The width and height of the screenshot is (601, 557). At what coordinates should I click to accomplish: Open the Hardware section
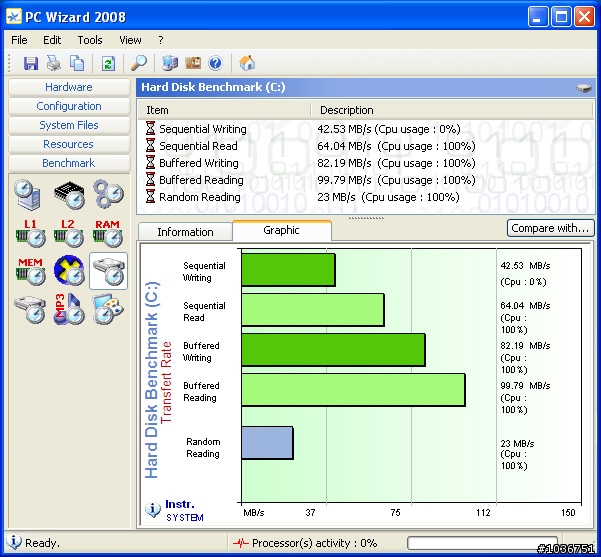(x=69, y=87)
